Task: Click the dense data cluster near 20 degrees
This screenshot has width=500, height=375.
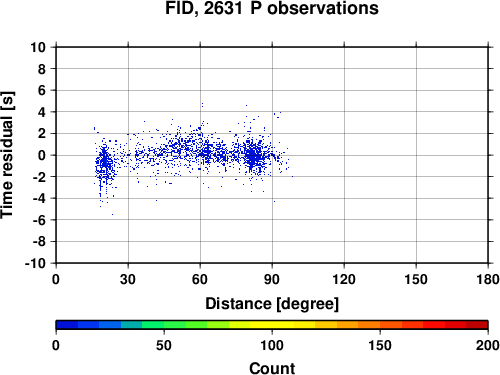Action: [x=105, y=163]
